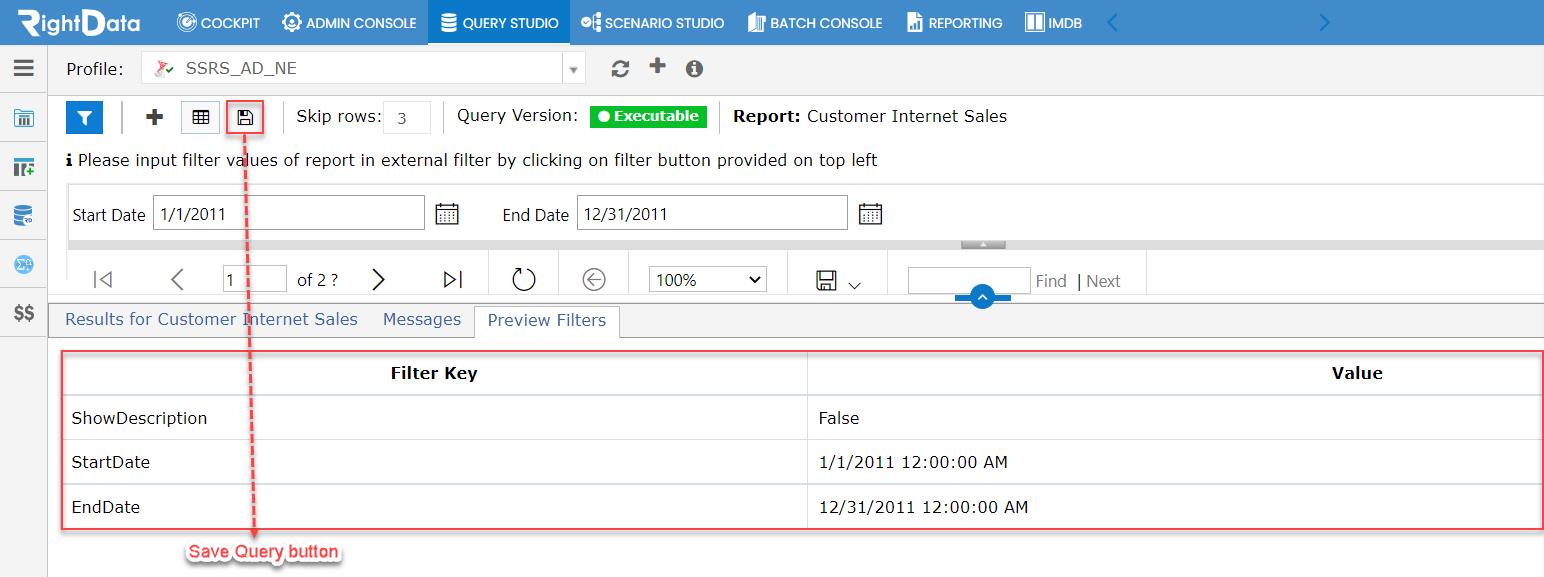Image resolution: width=1544 pixels, height=577 pixels.
Task: Collapse the panel with blue chevron handle
Action: (982, 297)
